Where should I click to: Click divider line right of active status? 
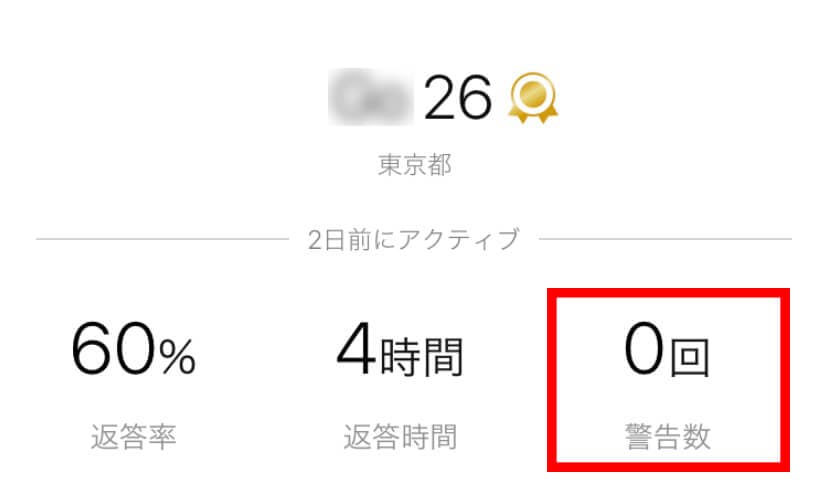(665, 240)
